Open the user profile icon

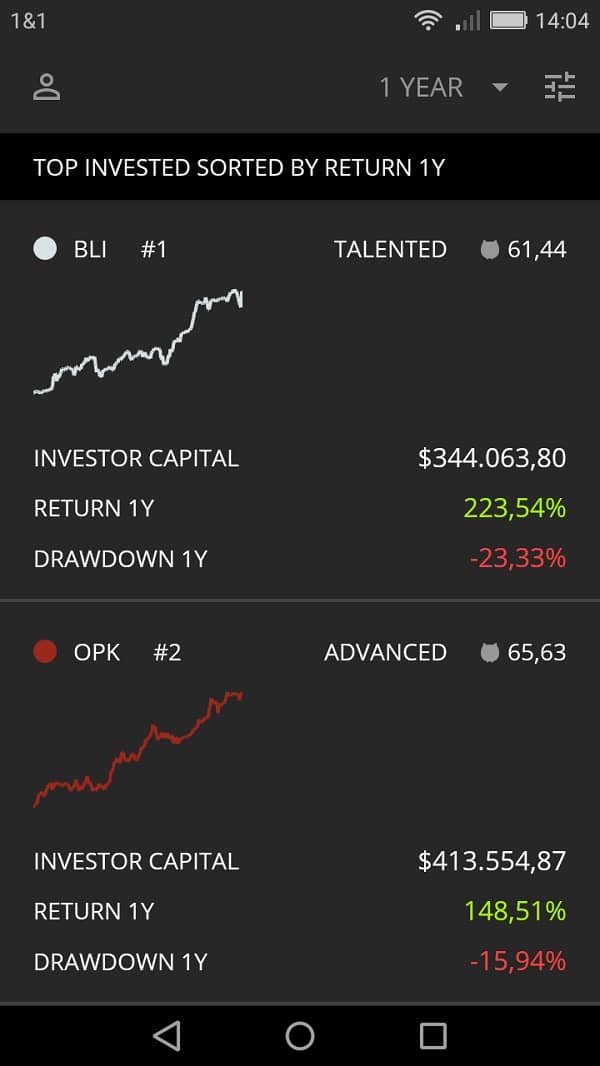tap(47, 87)
